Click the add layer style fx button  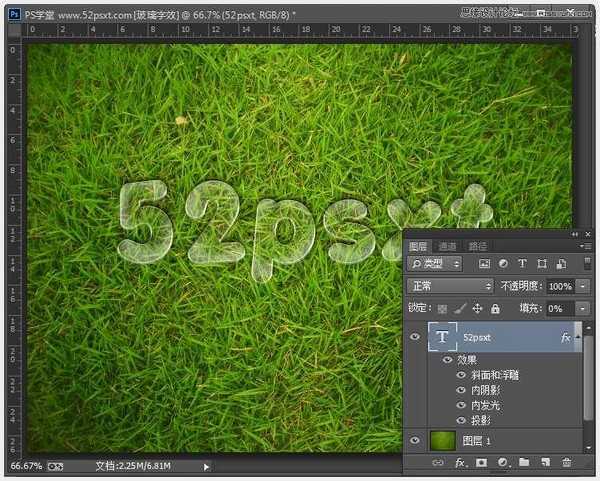click(x=460, y=463)
